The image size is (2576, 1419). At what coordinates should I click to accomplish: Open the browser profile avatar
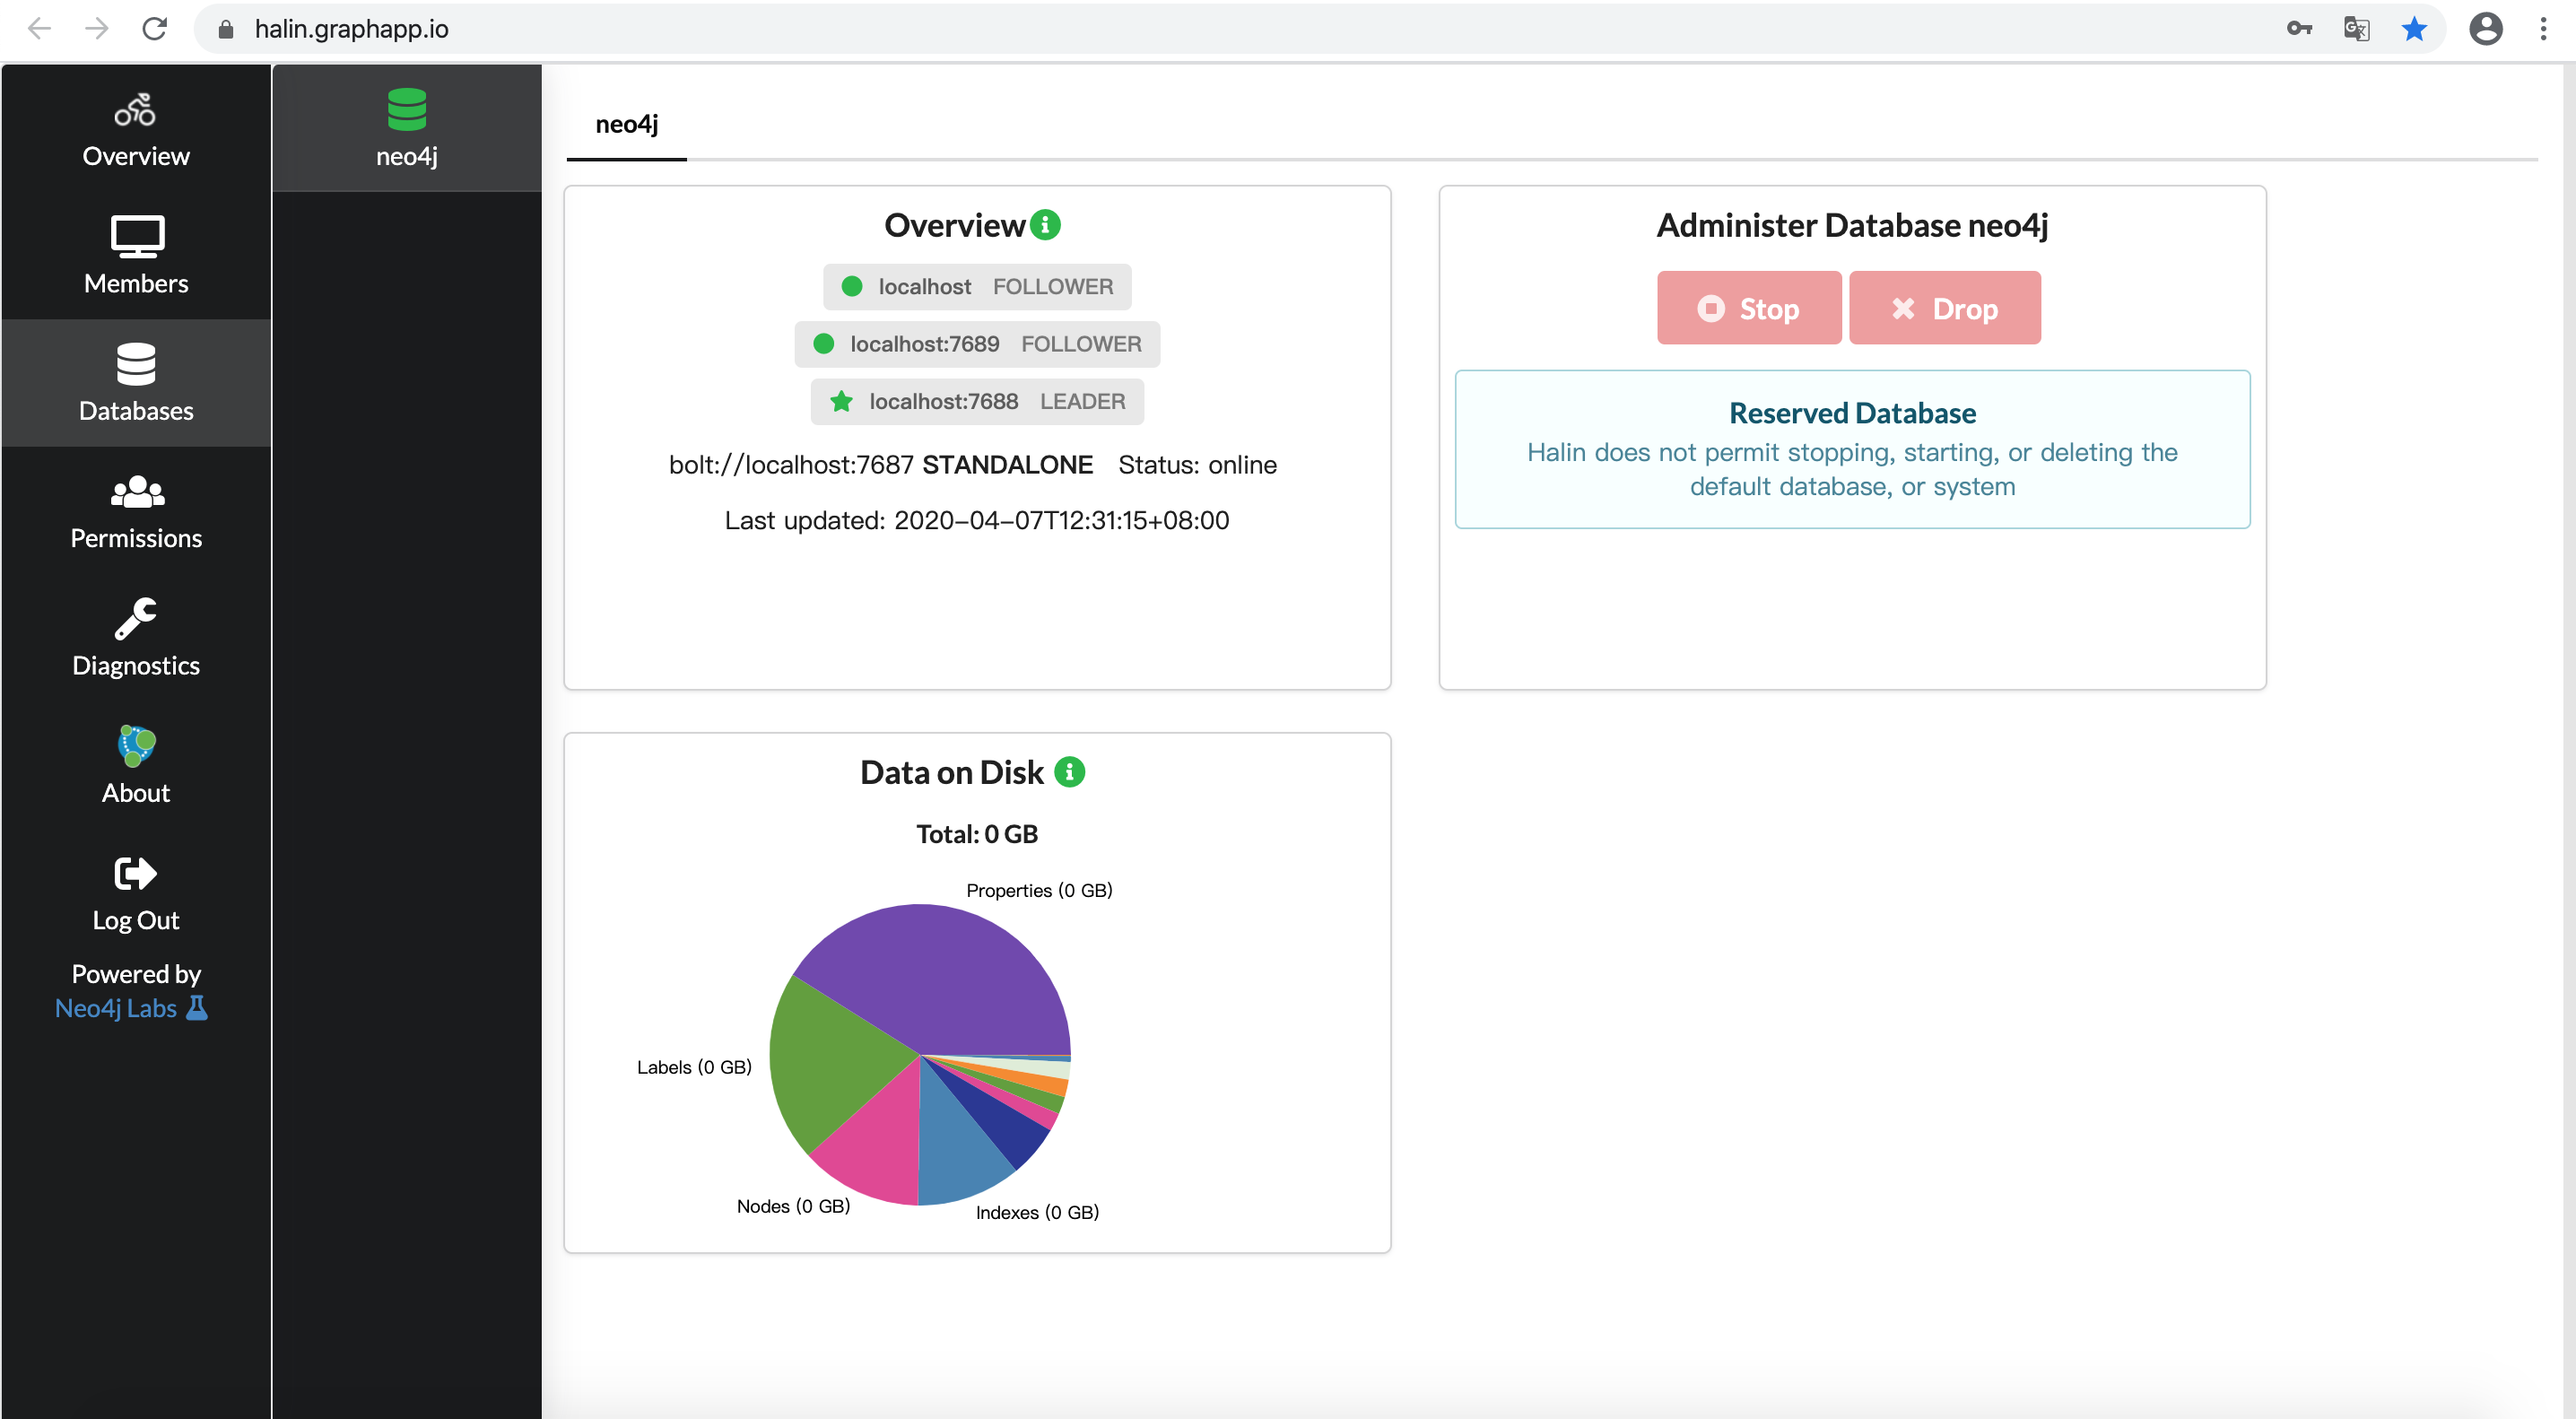click(2486, 29)
